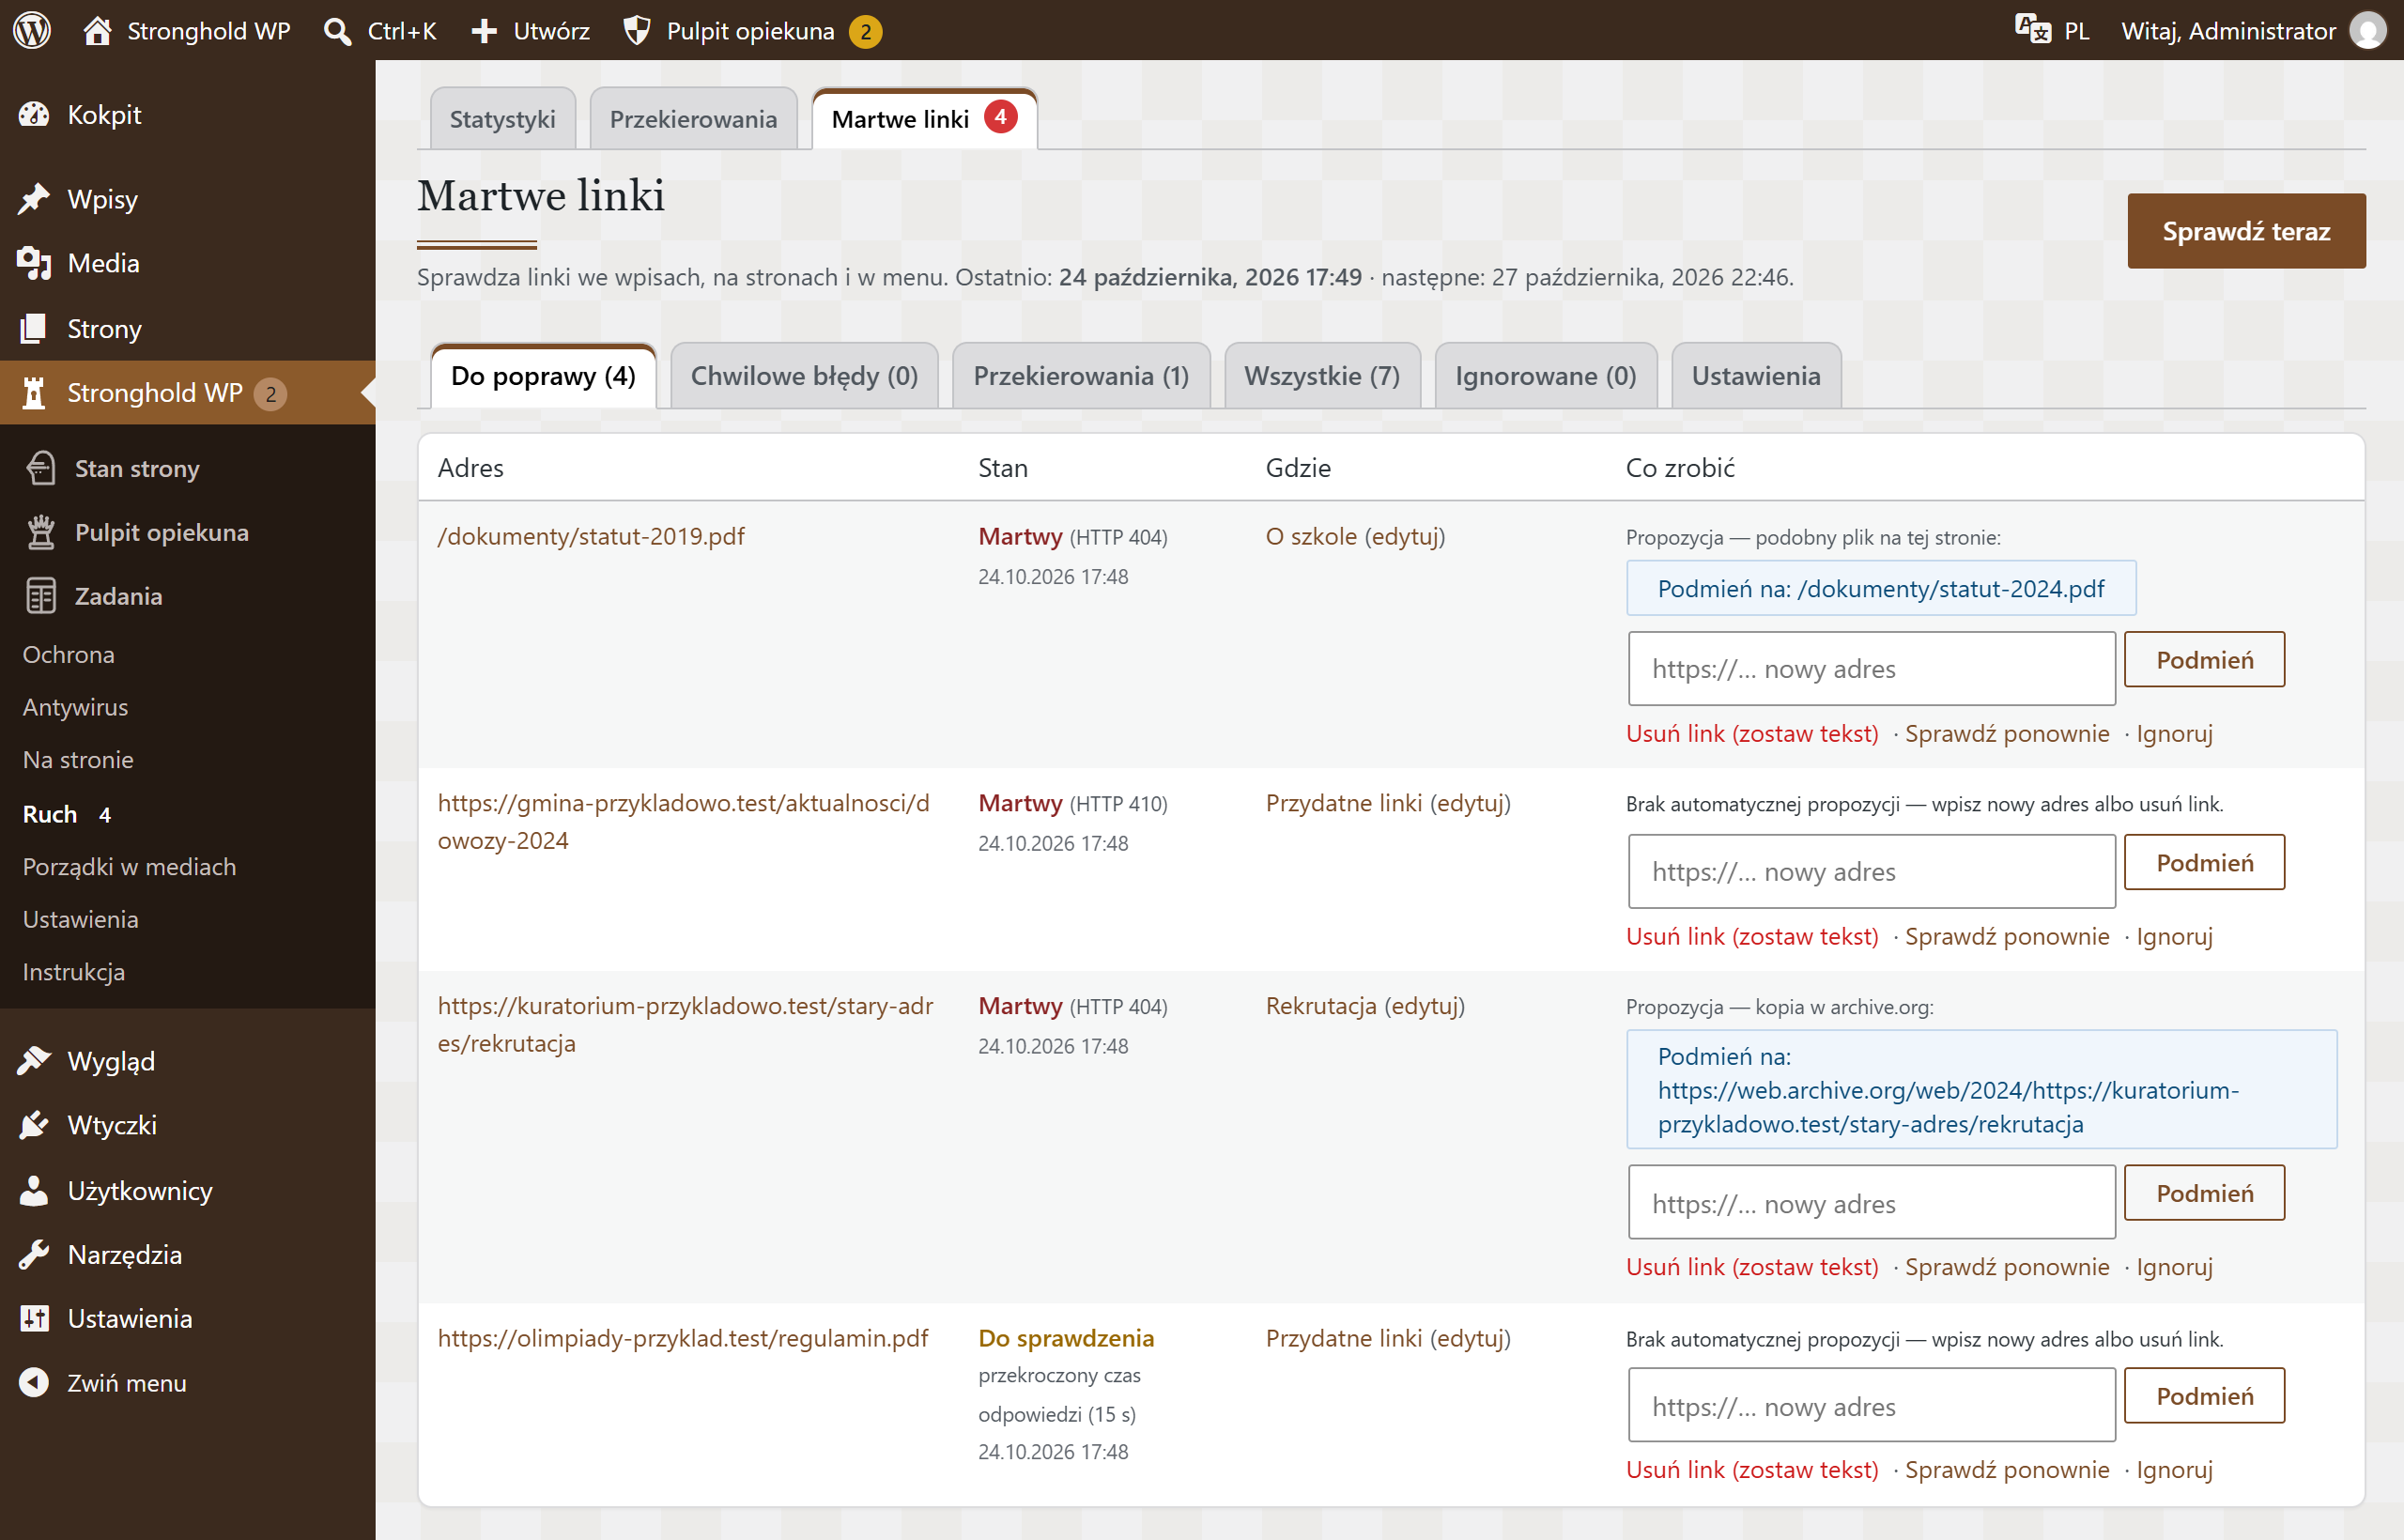This screenshot has width=2404, height=1540.
Task: Open the Ignorowane (0) filter tab
Action: pyautogui.click(x=1546, y=376)
